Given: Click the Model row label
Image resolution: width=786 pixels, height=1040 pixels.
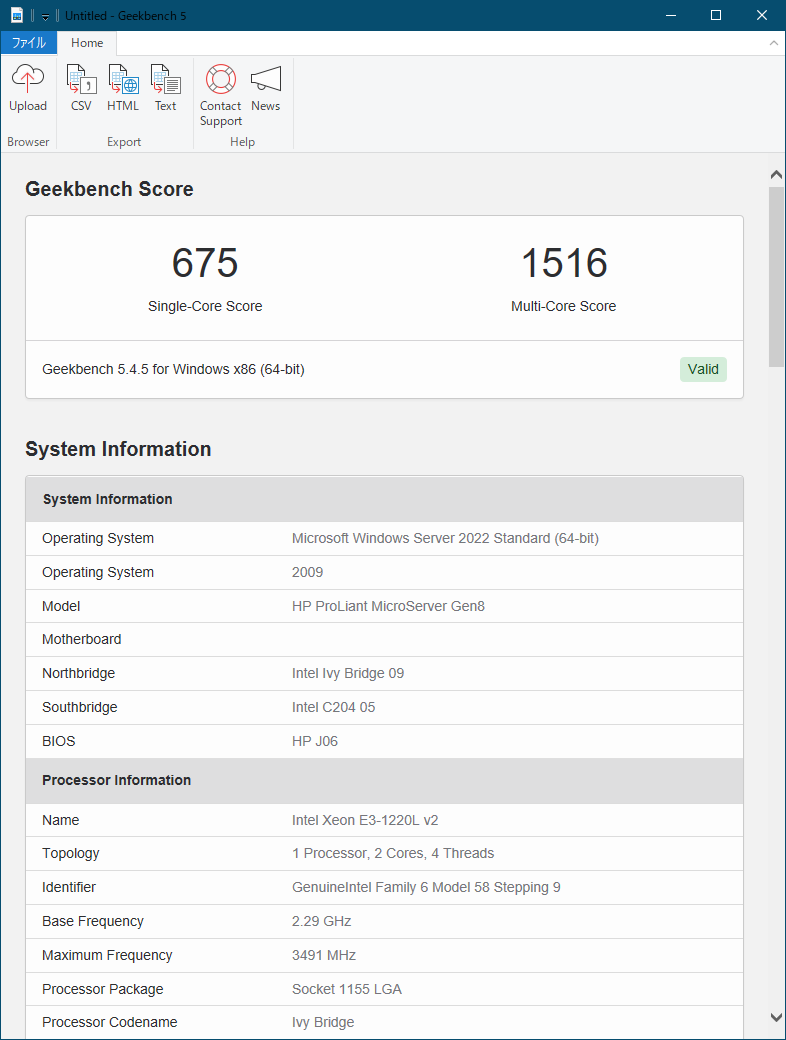Looking at the screenshot, I should (x=61, y=606).
